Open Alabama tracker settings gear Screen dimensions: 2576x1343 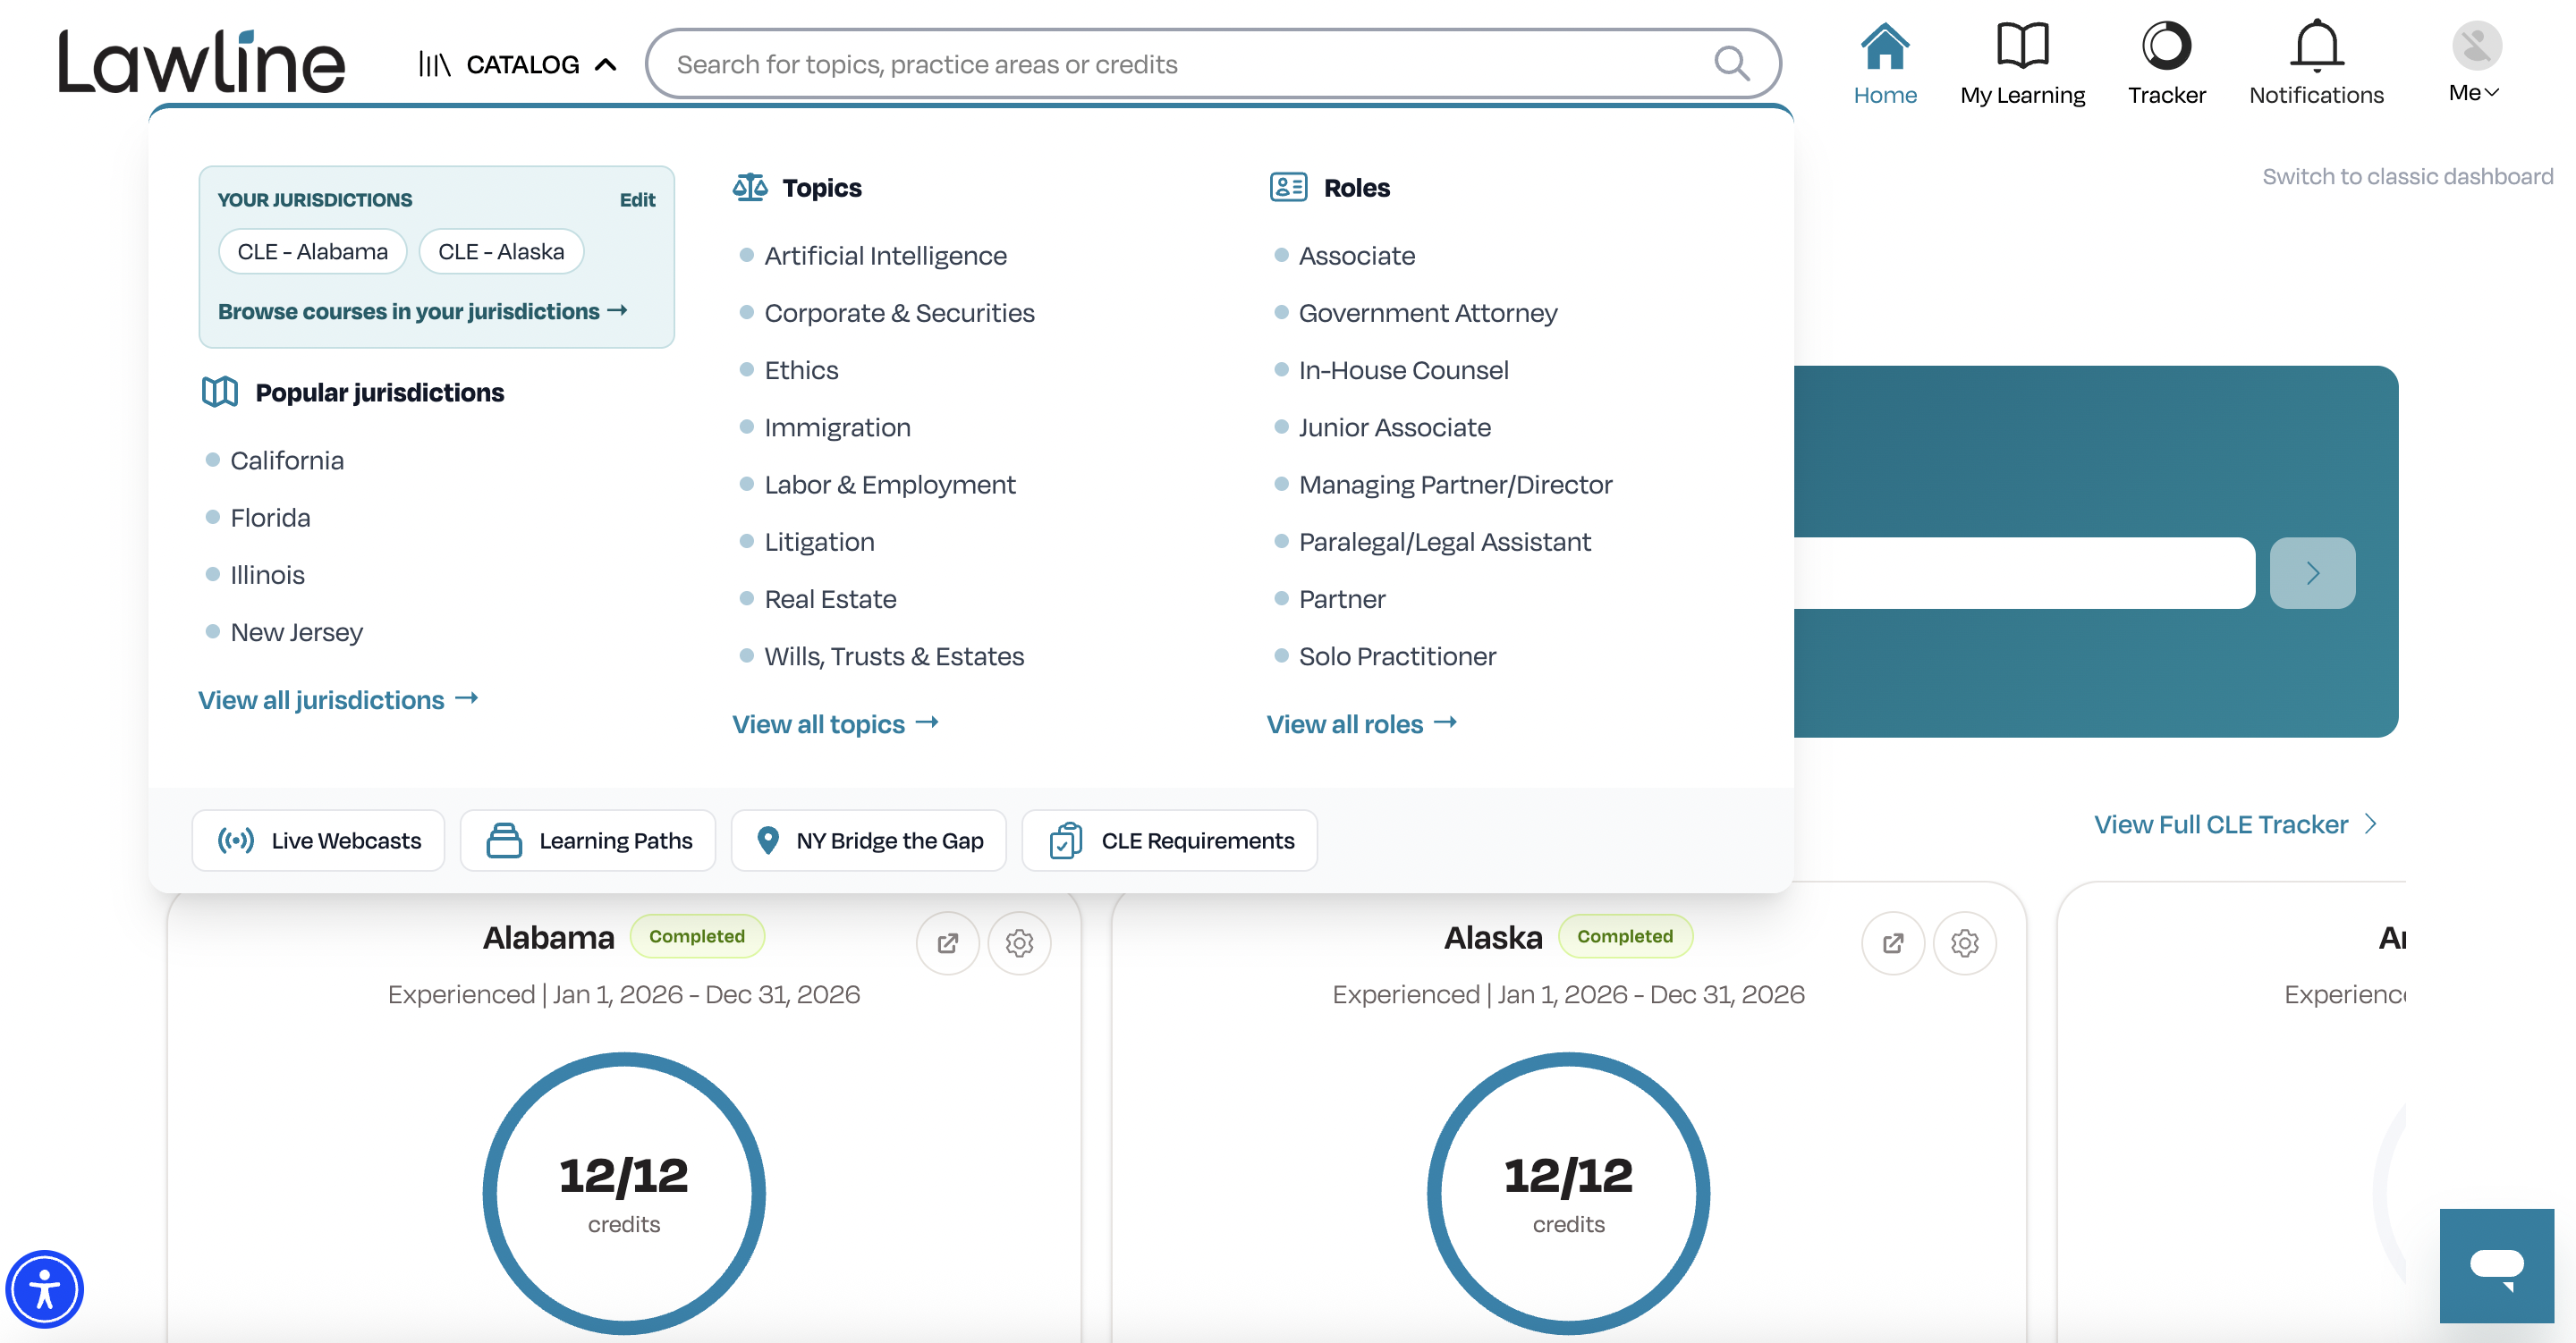[1019, 943]
